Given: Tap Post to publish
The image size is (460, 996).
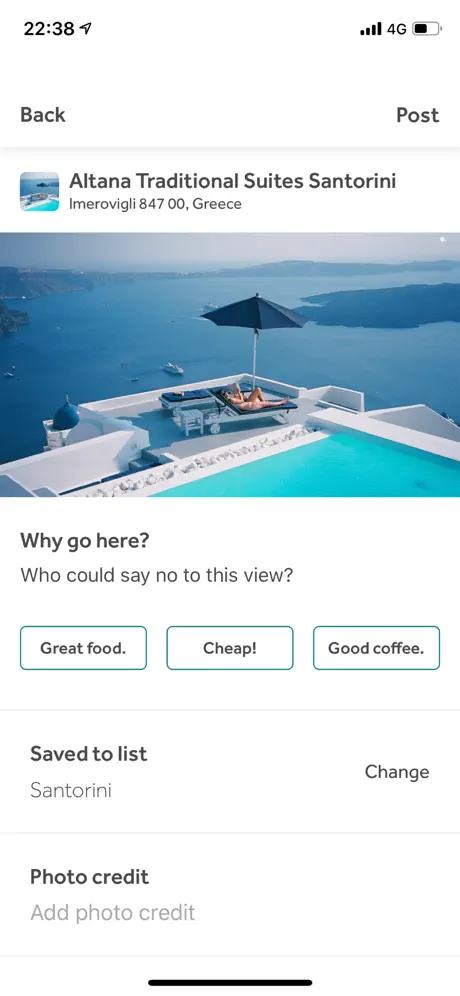Looking at the screenshot, I should (417, 115).
